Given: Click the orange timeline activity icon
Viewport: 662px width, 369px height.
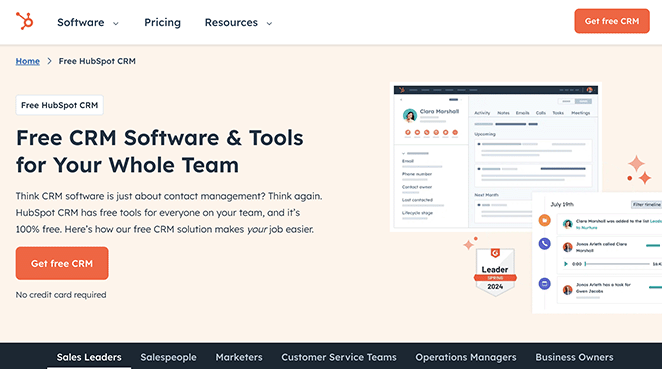Looking at the screenshot, I should (x=545, y=220).
